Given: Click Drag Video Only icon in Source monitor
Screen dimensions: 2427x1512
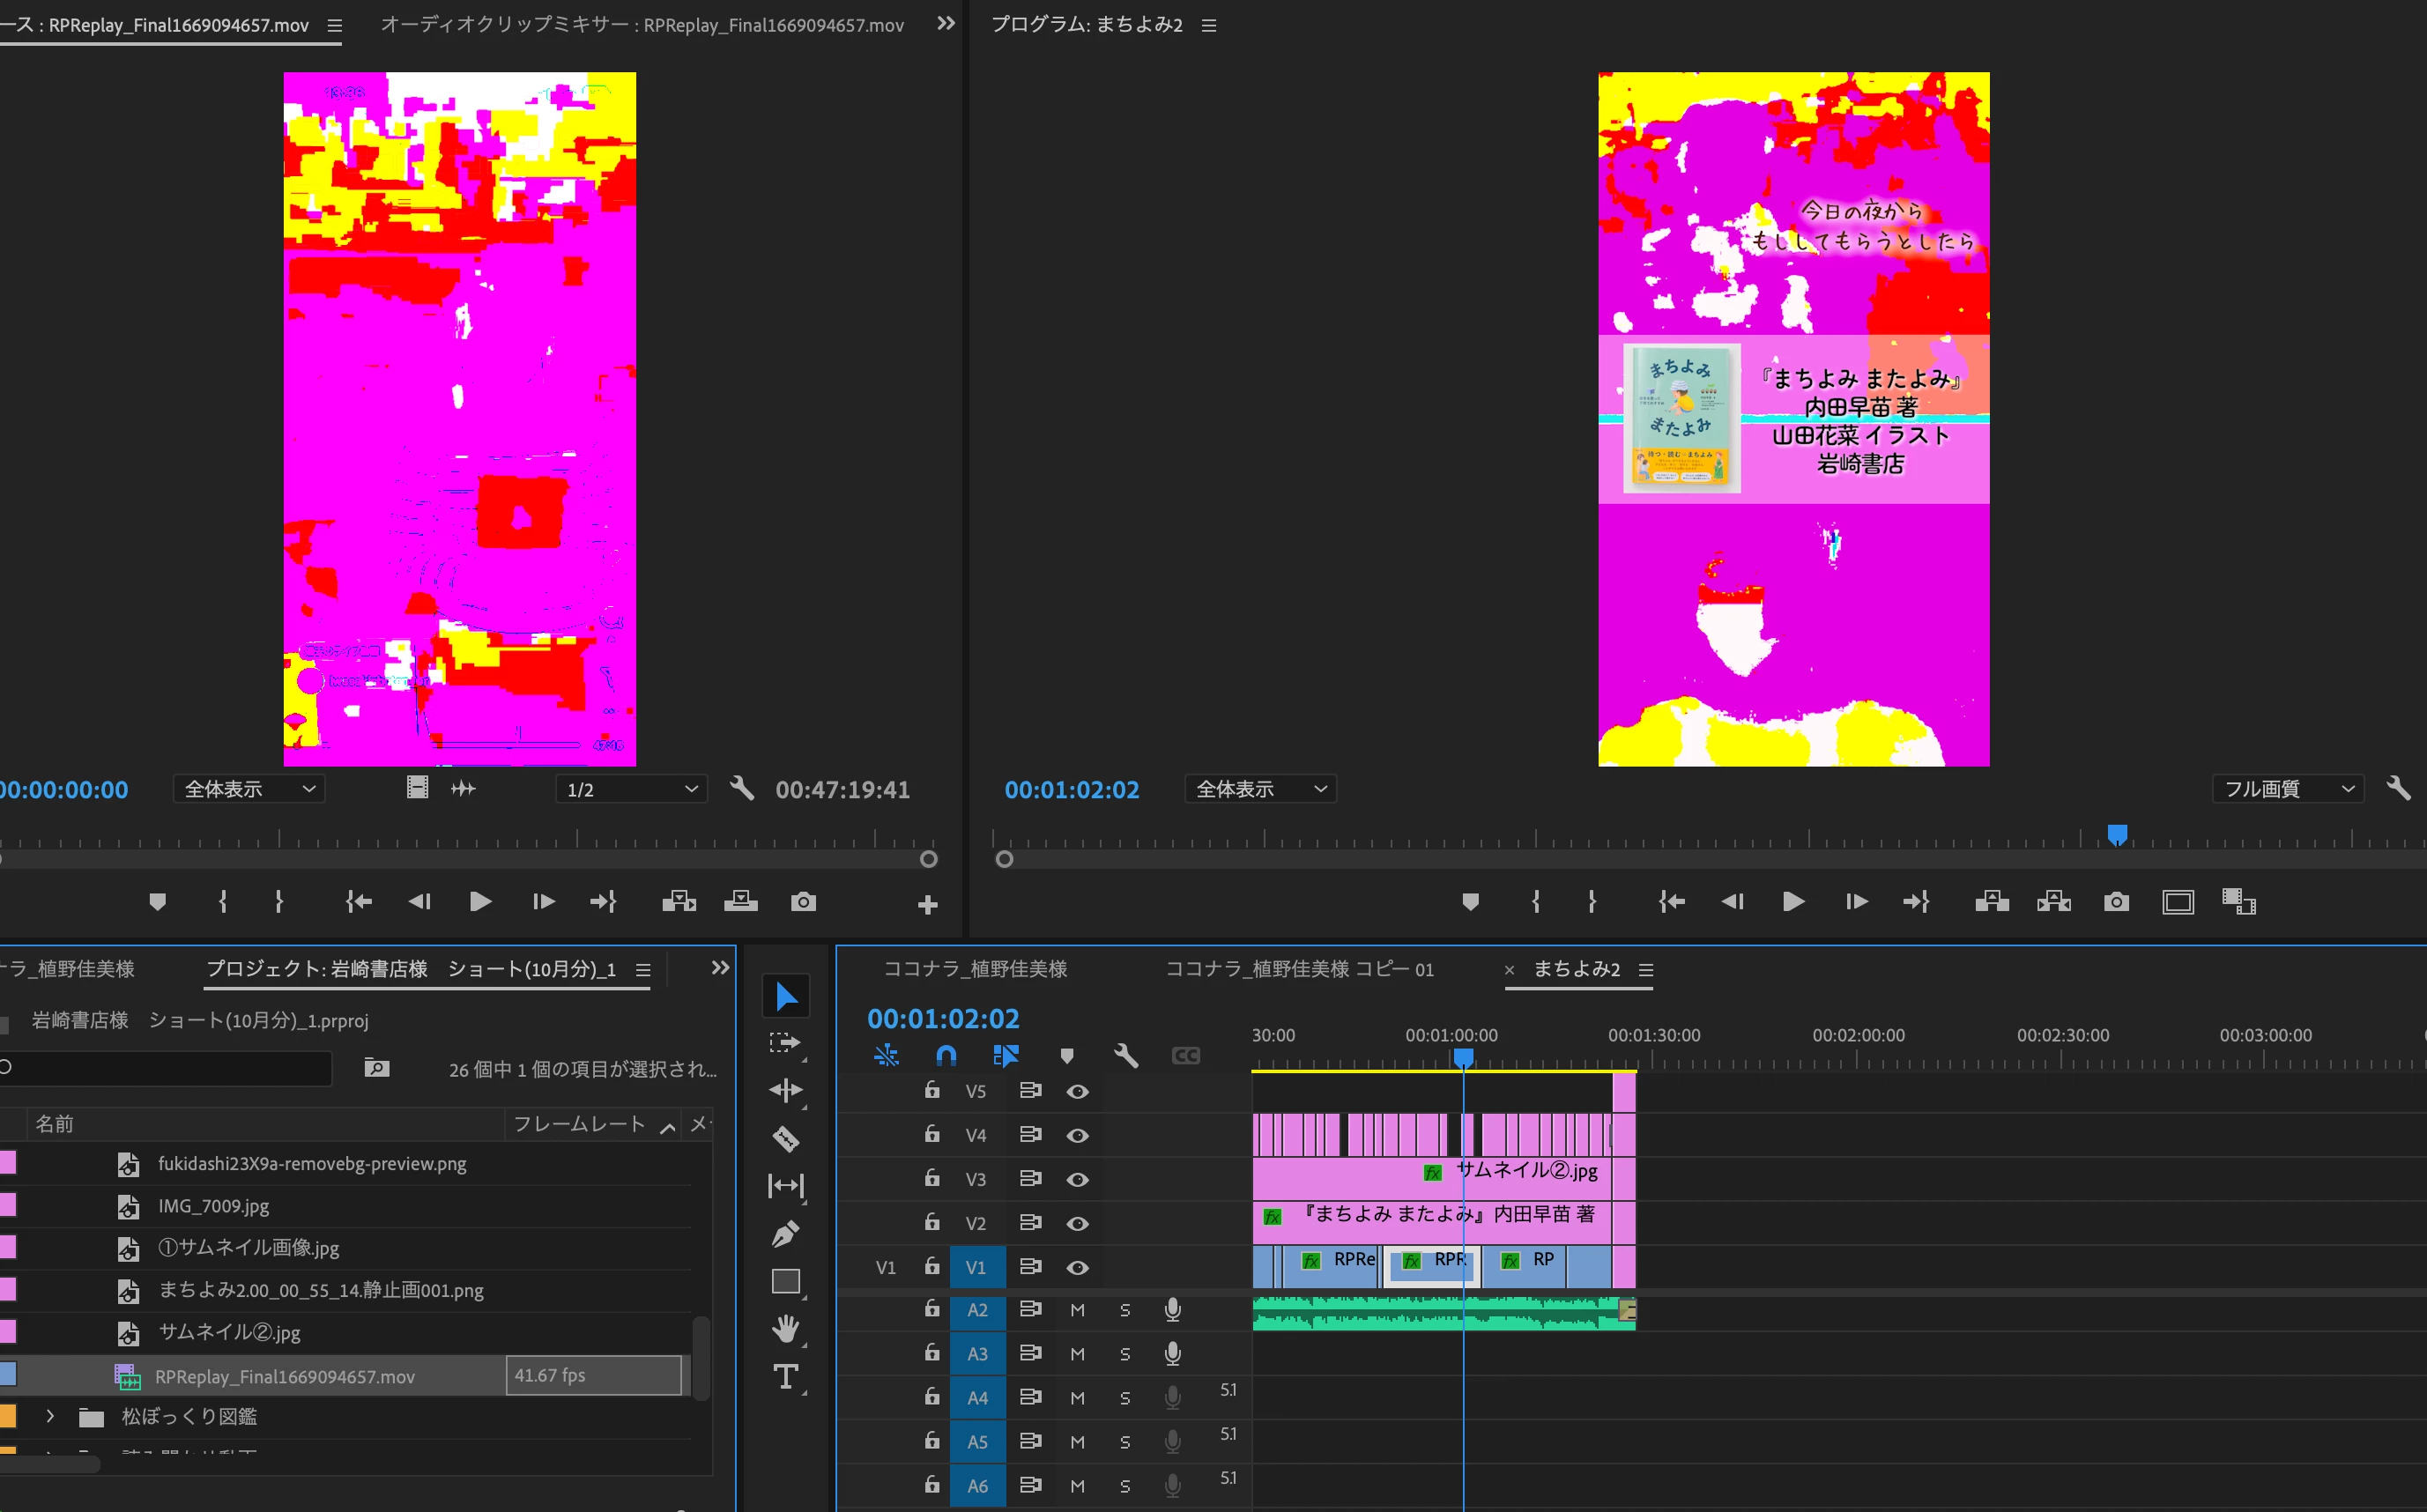Looking at the screenshot, I should [x=418, y=788].
